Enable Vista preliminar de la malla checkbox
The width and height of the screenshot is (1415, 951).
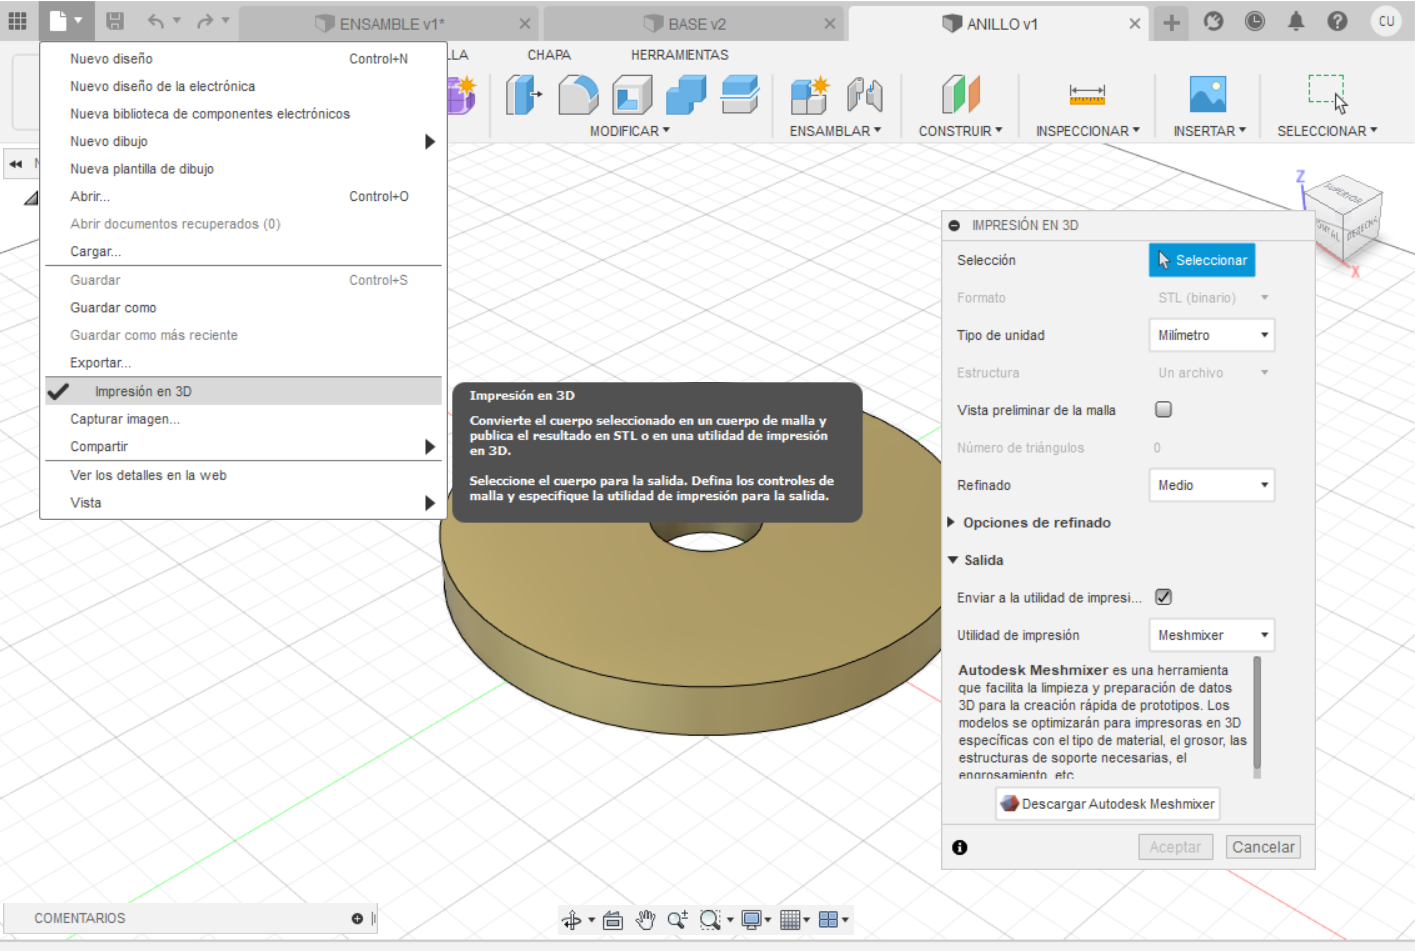tap(1163, 409)
